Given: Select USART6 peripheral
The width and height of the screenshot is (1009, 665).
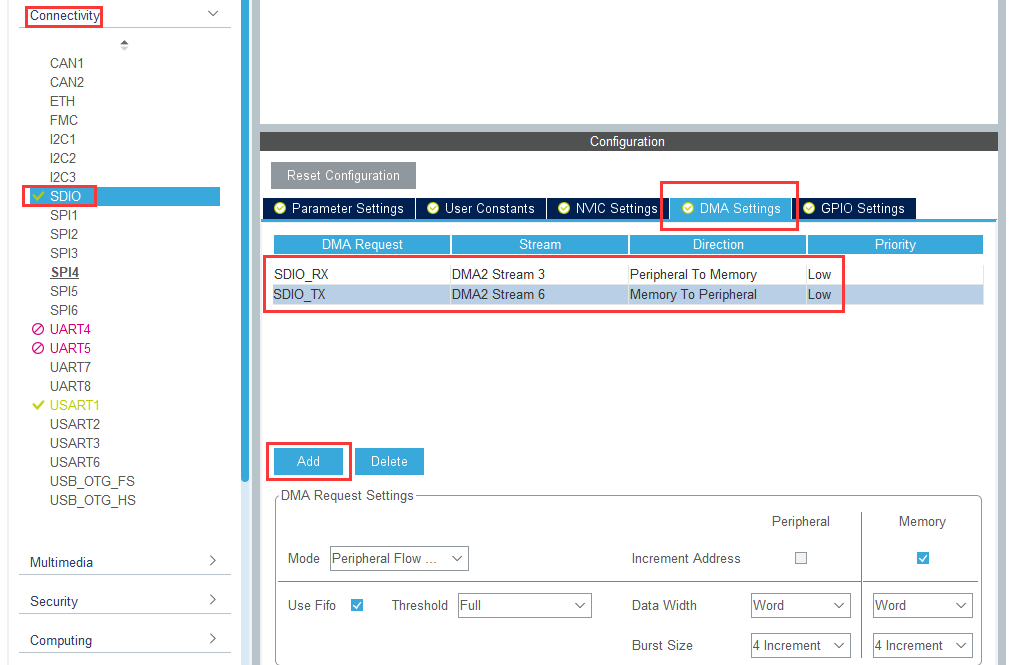Looking at the screenshot, I should 75,462.
